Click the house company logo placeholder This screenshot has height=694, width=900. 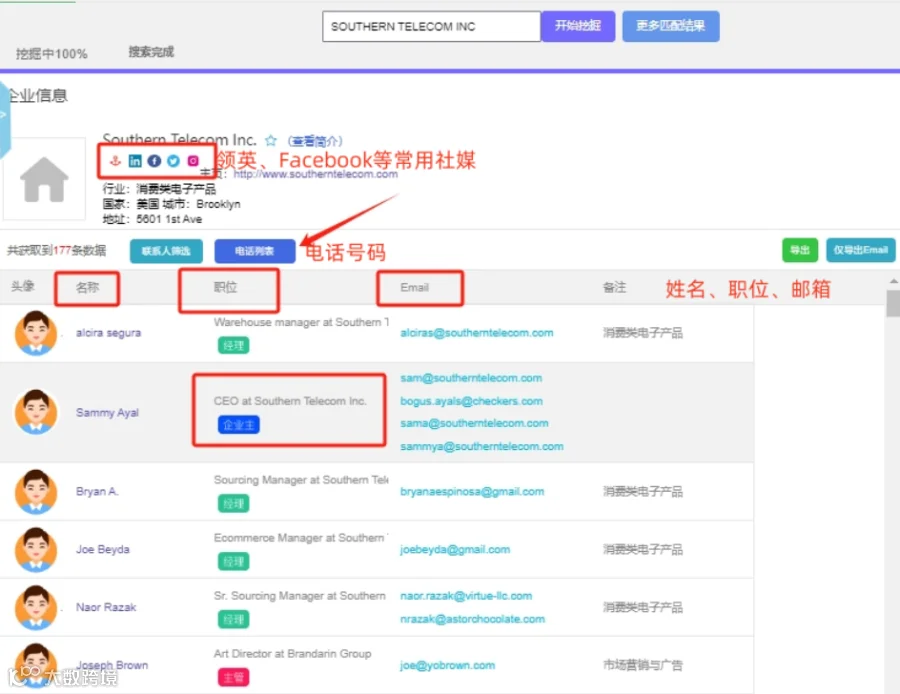tap(44, 179)
